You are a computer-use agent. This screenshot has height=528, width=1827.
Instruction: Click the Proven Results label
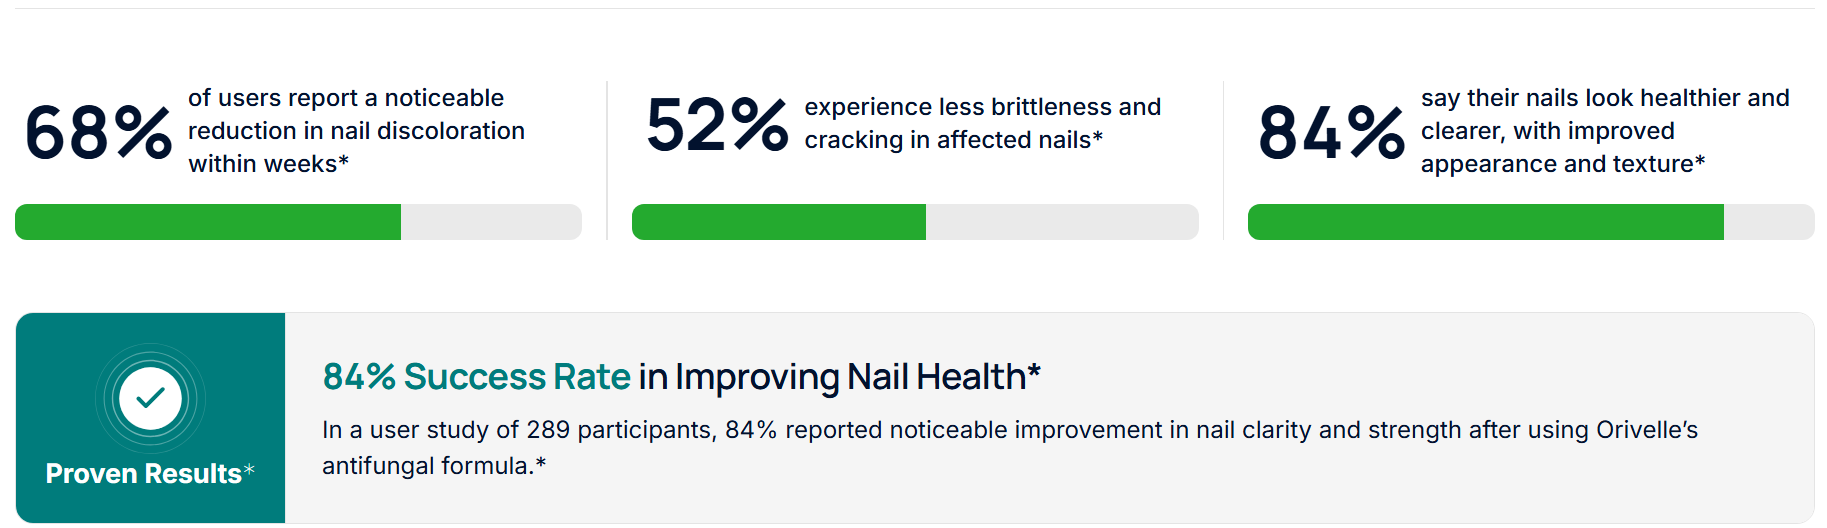143,473
